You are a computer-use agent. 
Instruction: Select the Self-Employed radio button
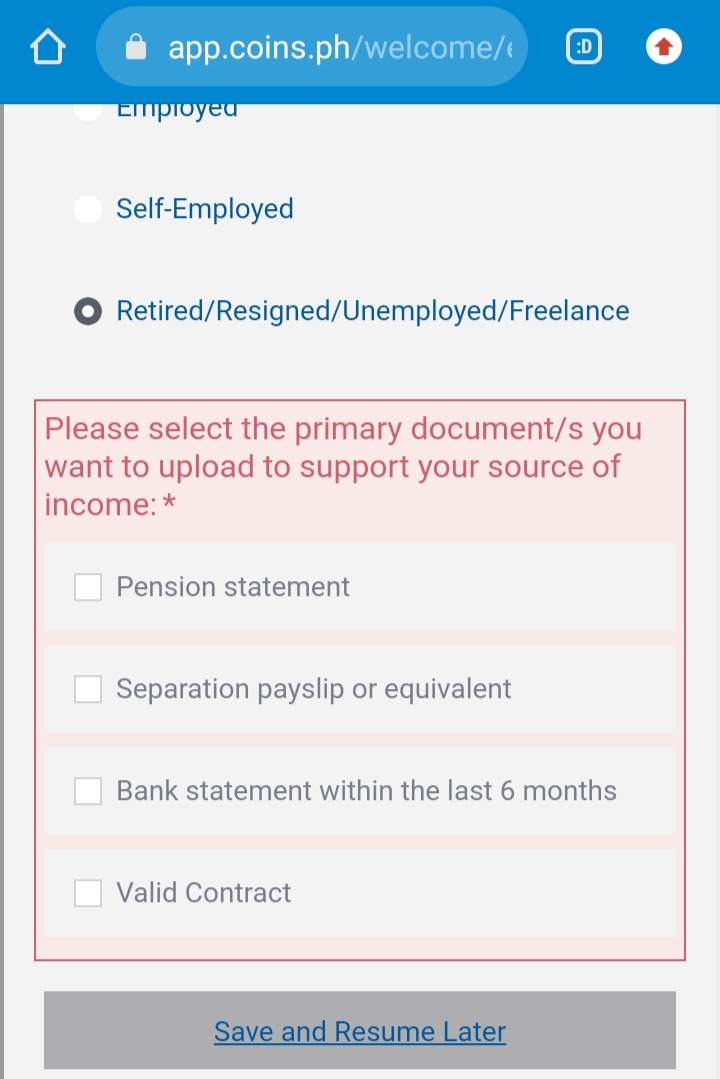coord(88,209)
